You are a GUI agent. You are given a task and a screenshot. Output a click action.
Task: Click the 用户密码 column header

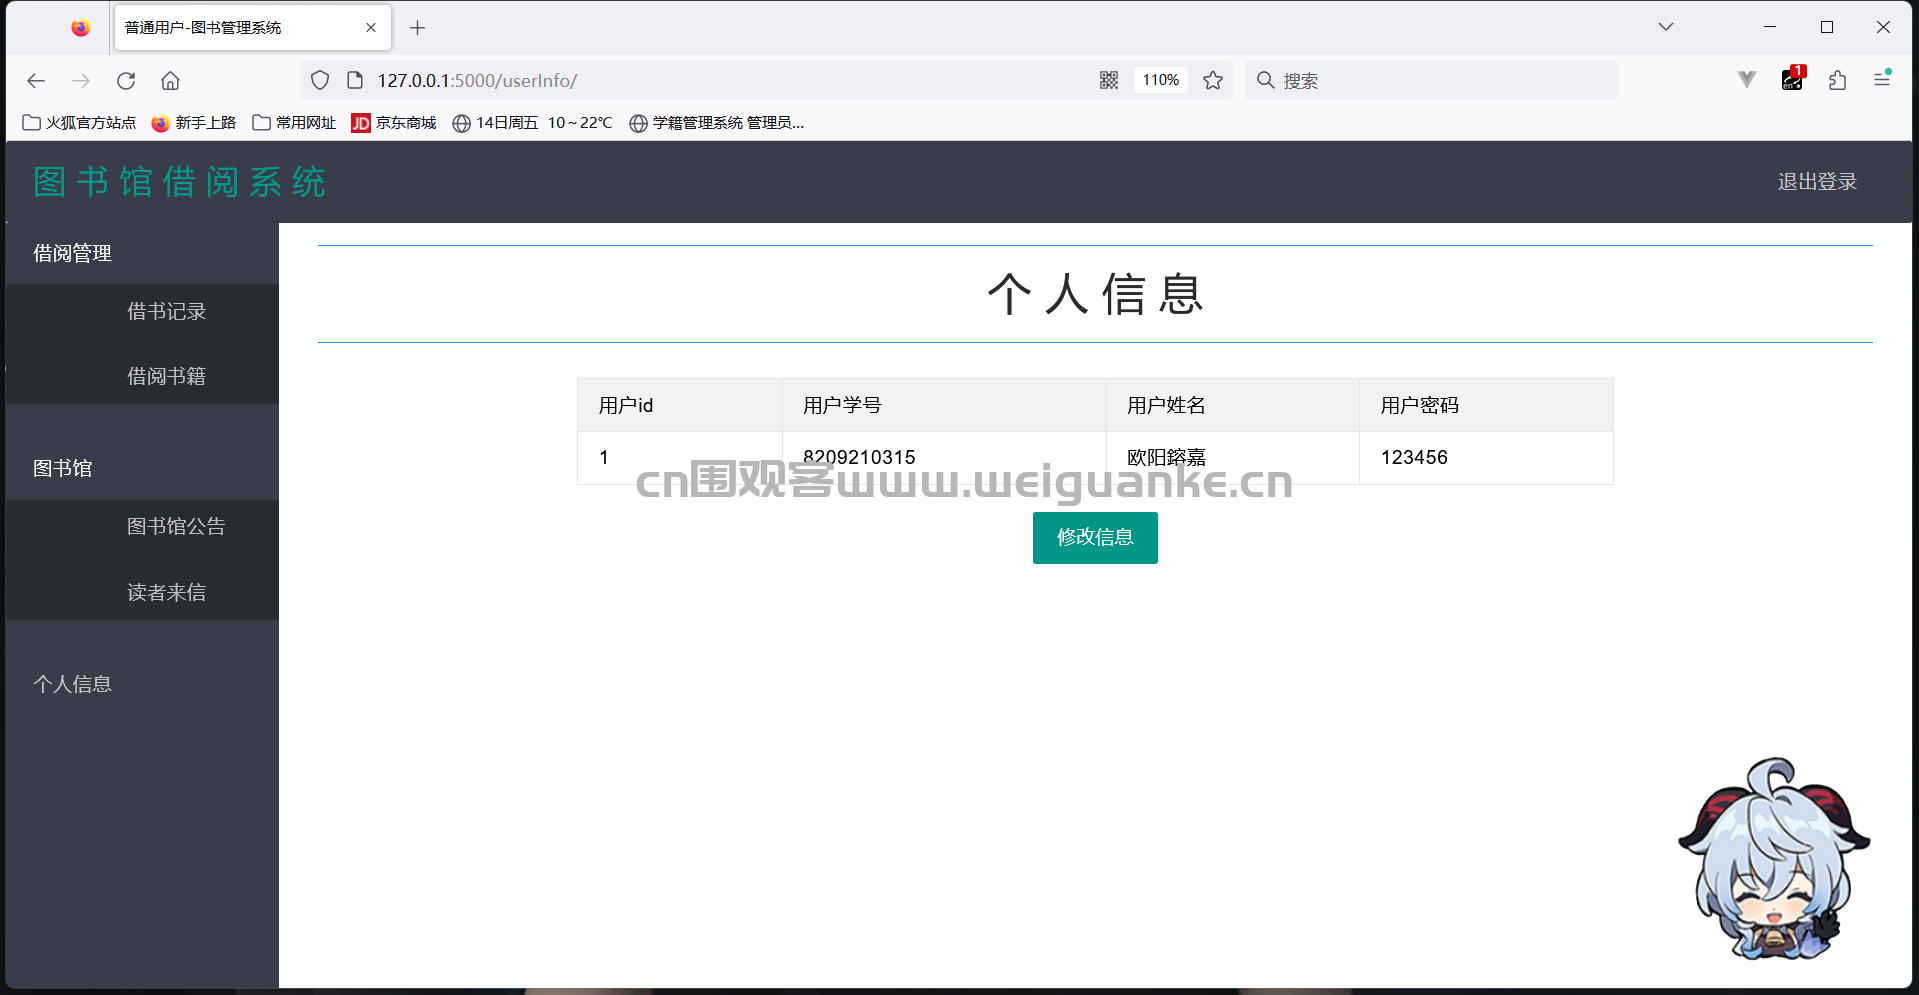pos(1486,405)
